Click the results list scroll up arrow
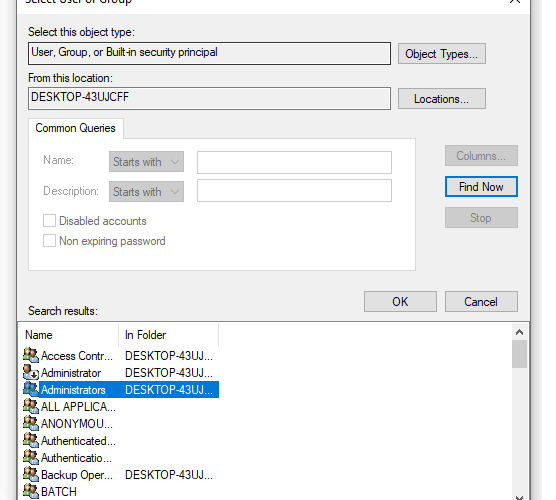556x500 pixels. (x=519, y=332)
